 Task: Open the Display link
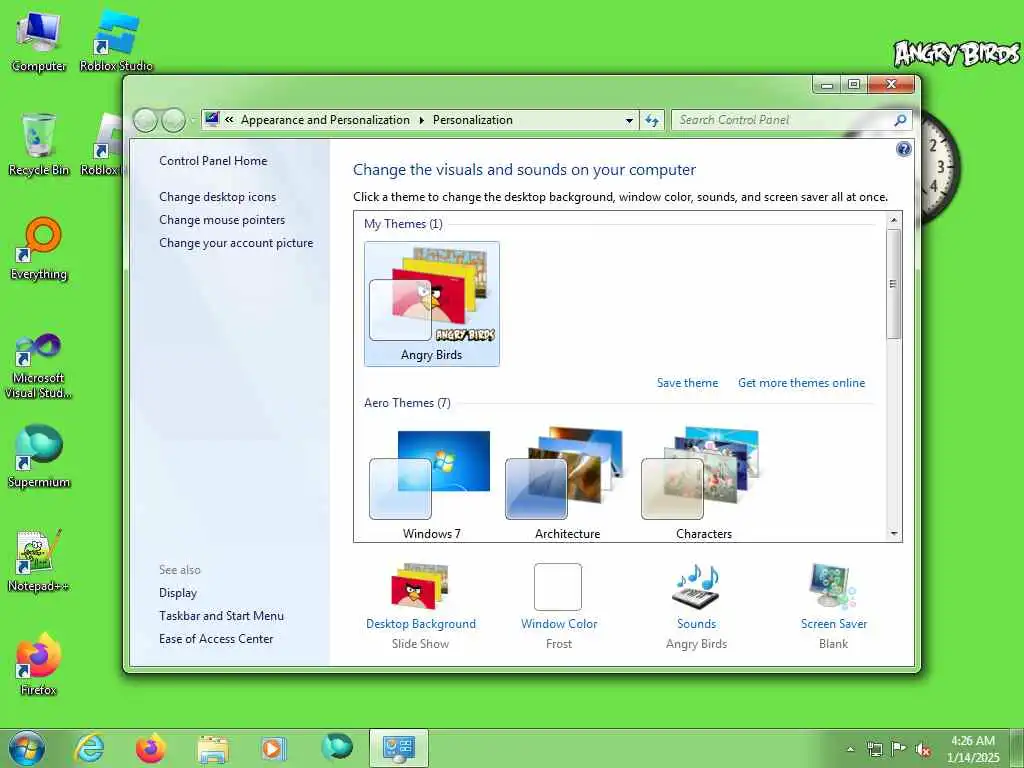[178, 593]
